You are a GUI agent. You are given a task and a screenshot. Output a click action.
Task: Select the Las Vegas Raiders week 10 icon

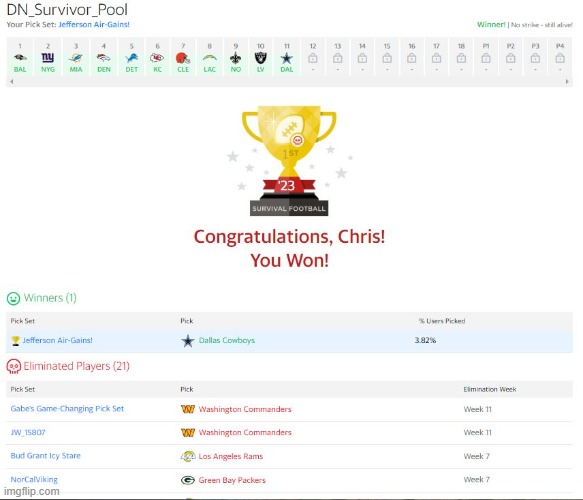(x=260, y=58)
